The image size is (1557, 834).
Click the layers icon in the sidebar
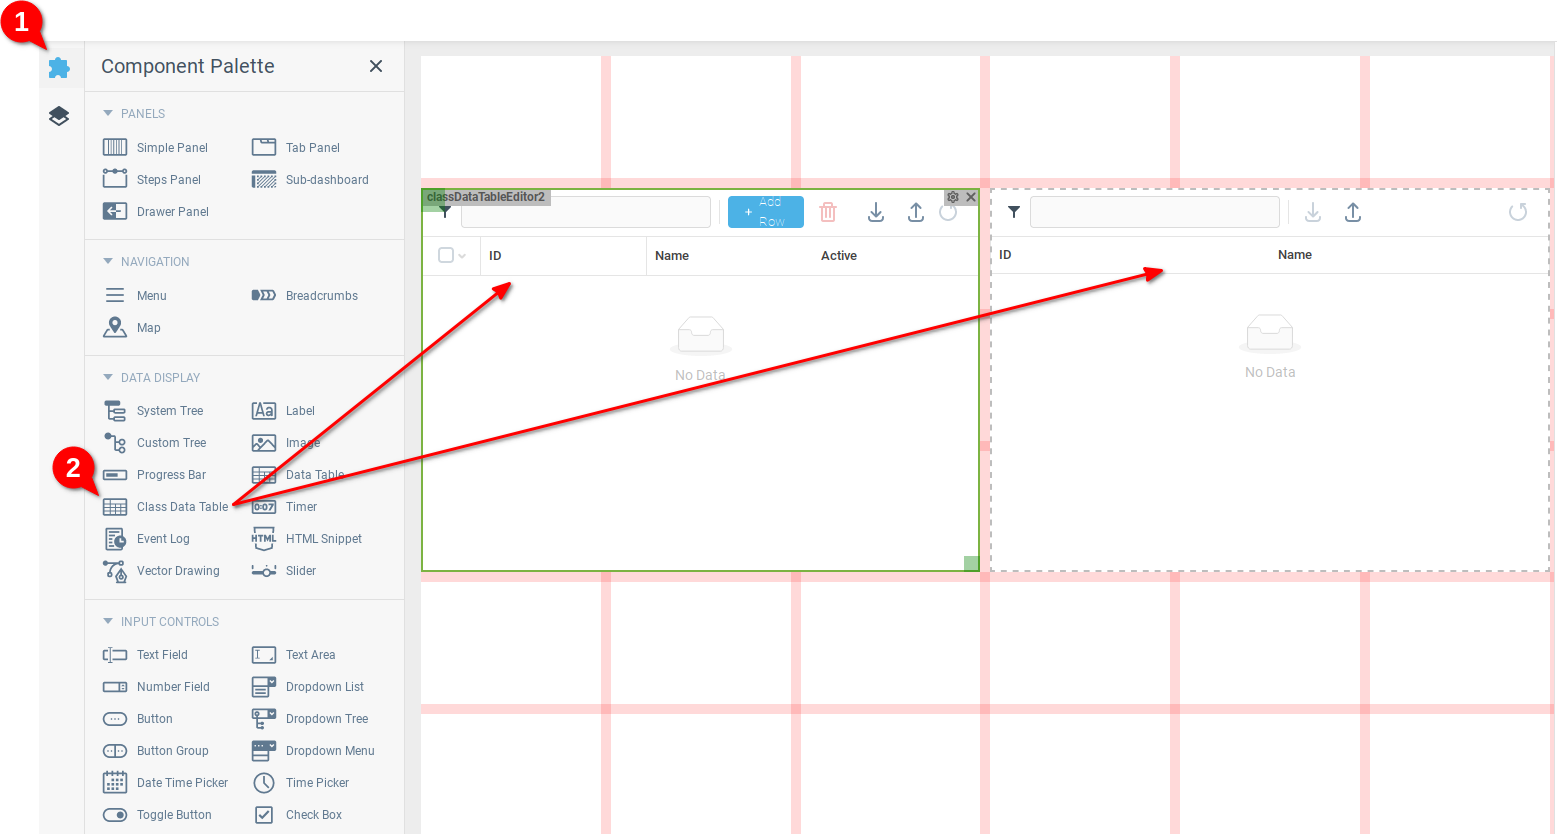(59, 116)
